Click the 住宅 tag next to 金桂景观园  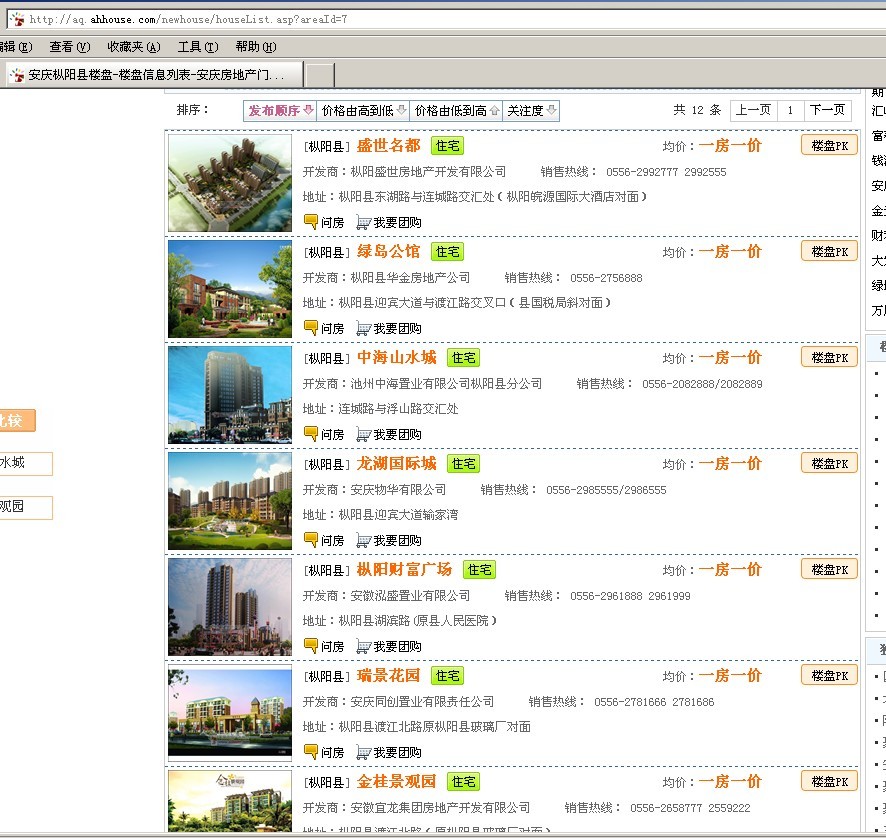pos(463,781)
